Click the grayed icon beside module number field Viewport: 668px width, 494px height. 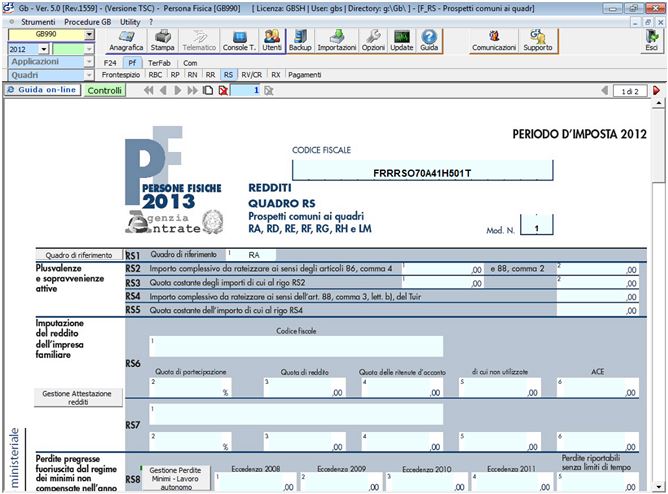(268, 90)
